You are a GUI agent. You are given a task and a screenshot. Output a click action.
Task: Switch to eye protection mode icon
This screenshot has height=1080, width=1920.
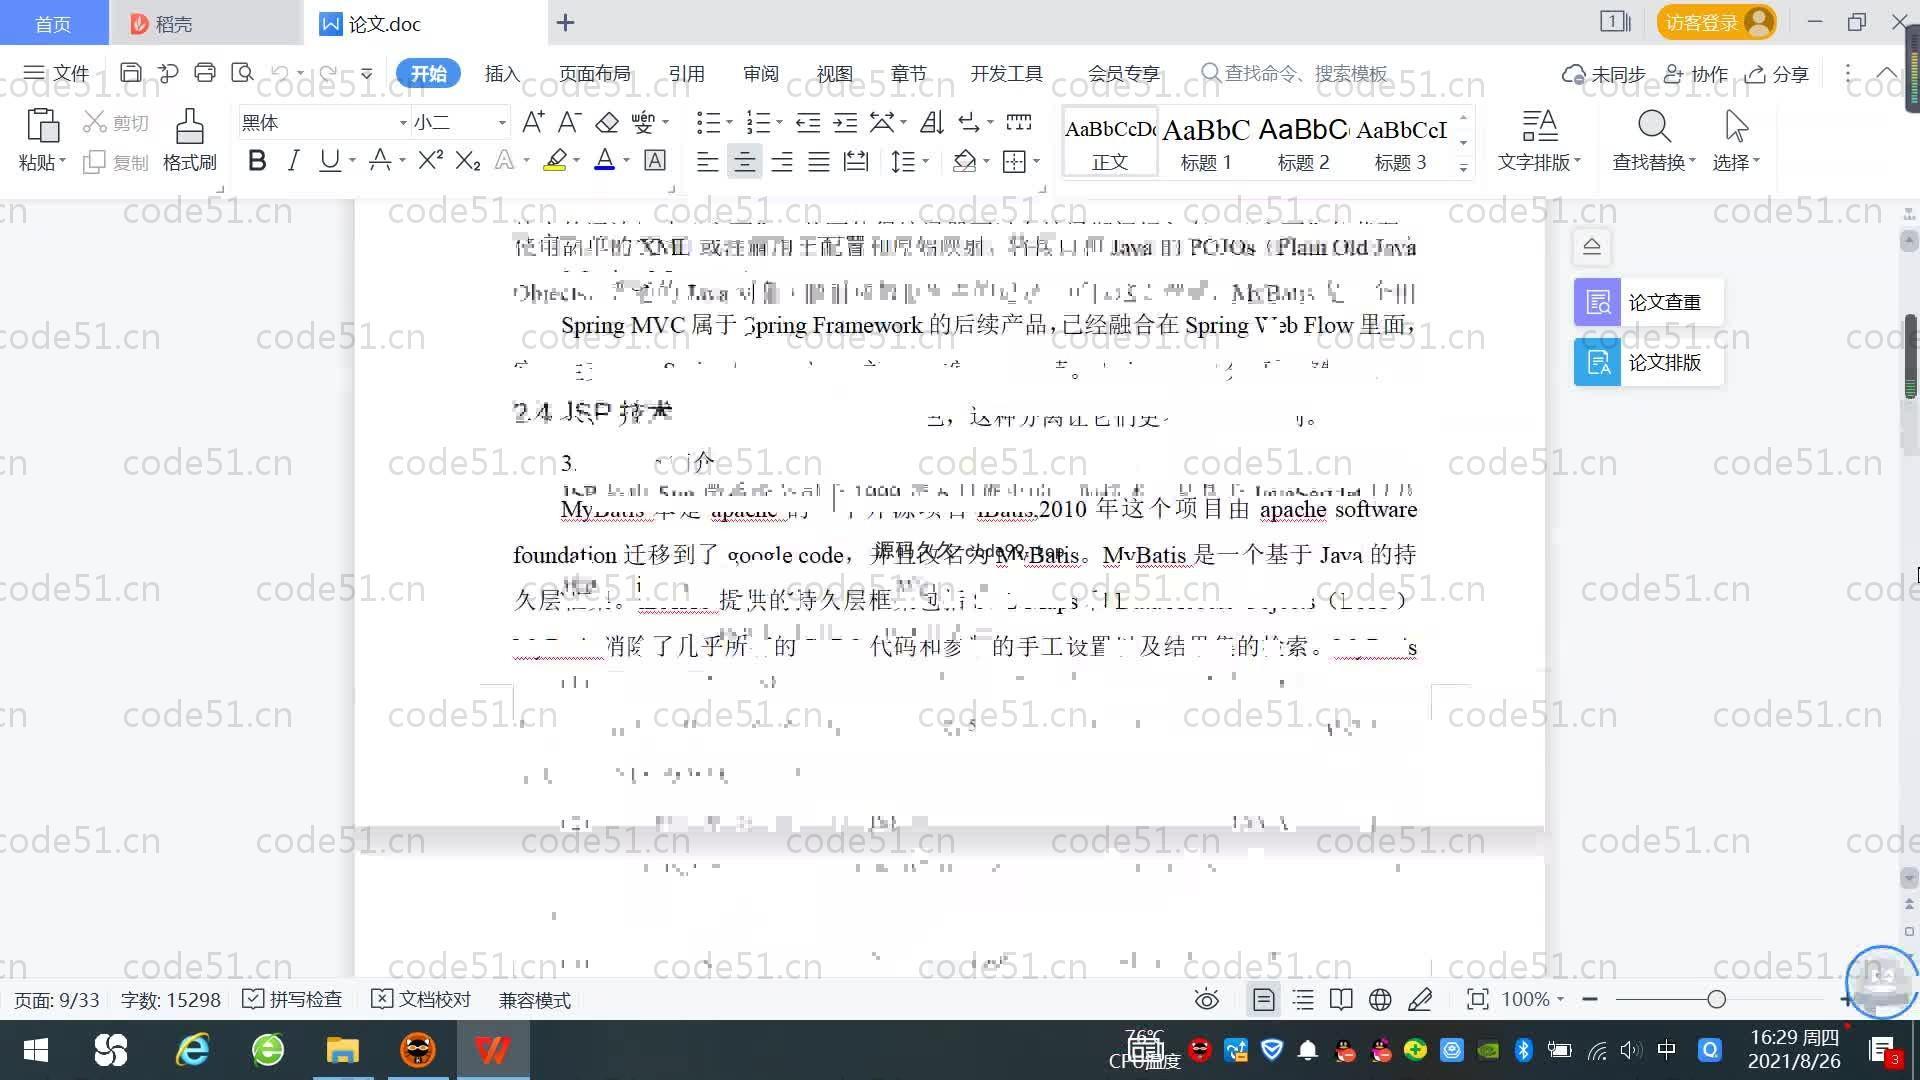pyautogui.click(x=1207, y=999)
